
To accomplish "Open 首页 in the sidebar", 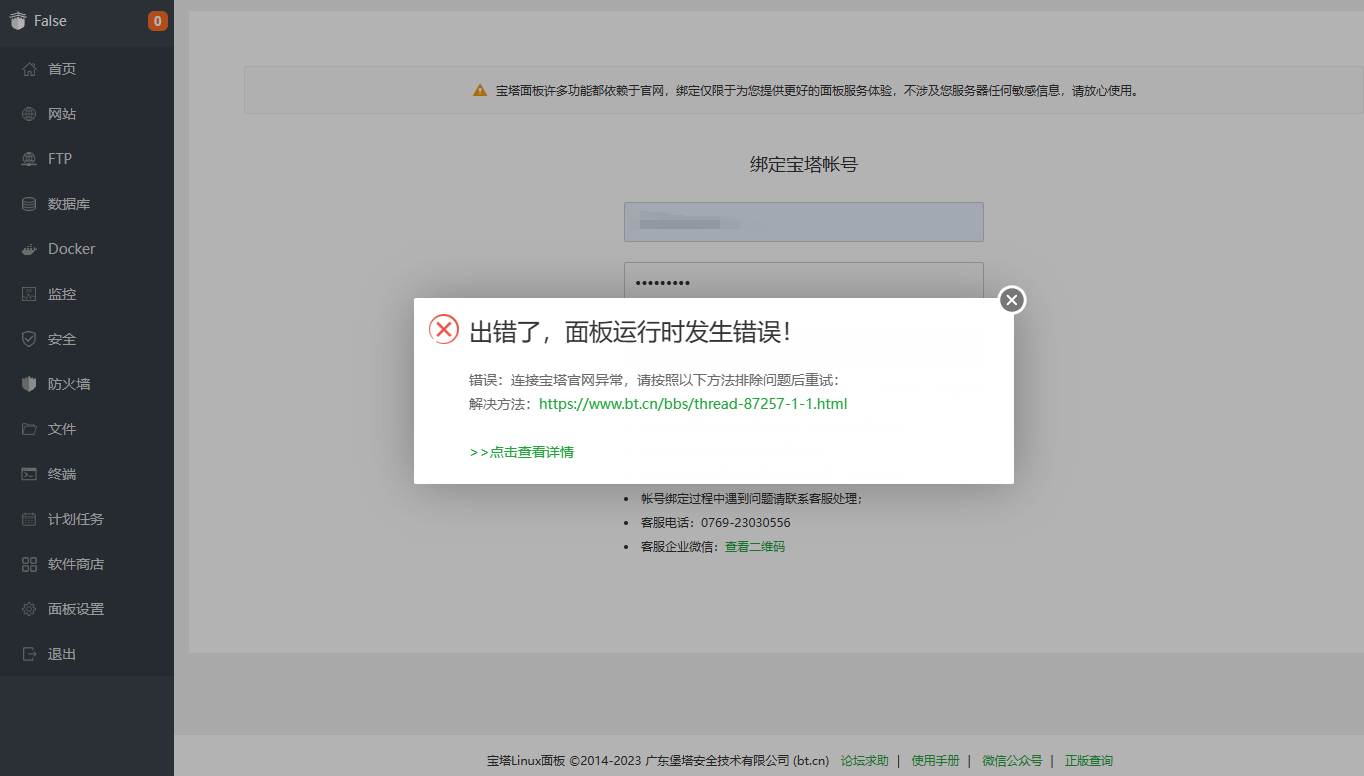I will (x=62, y=69).
